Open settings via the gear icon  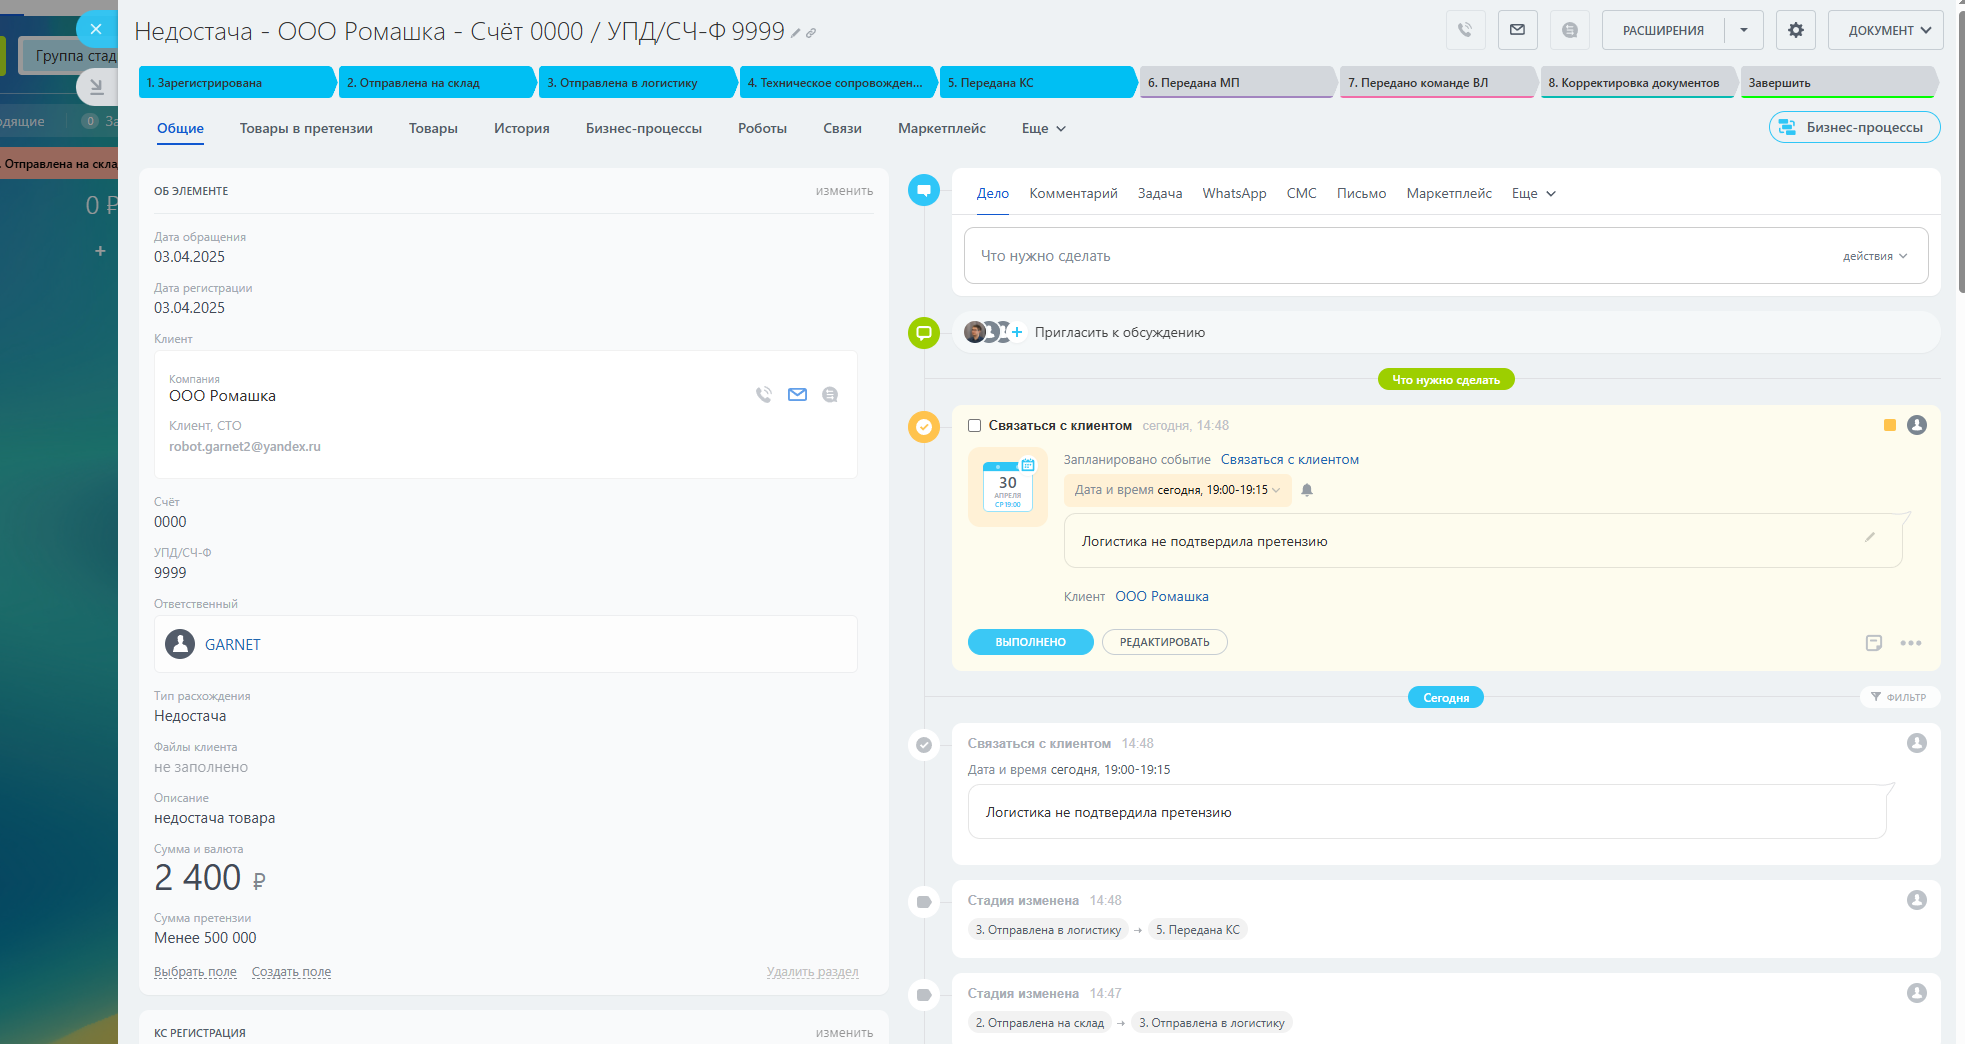pos(1796,30)
